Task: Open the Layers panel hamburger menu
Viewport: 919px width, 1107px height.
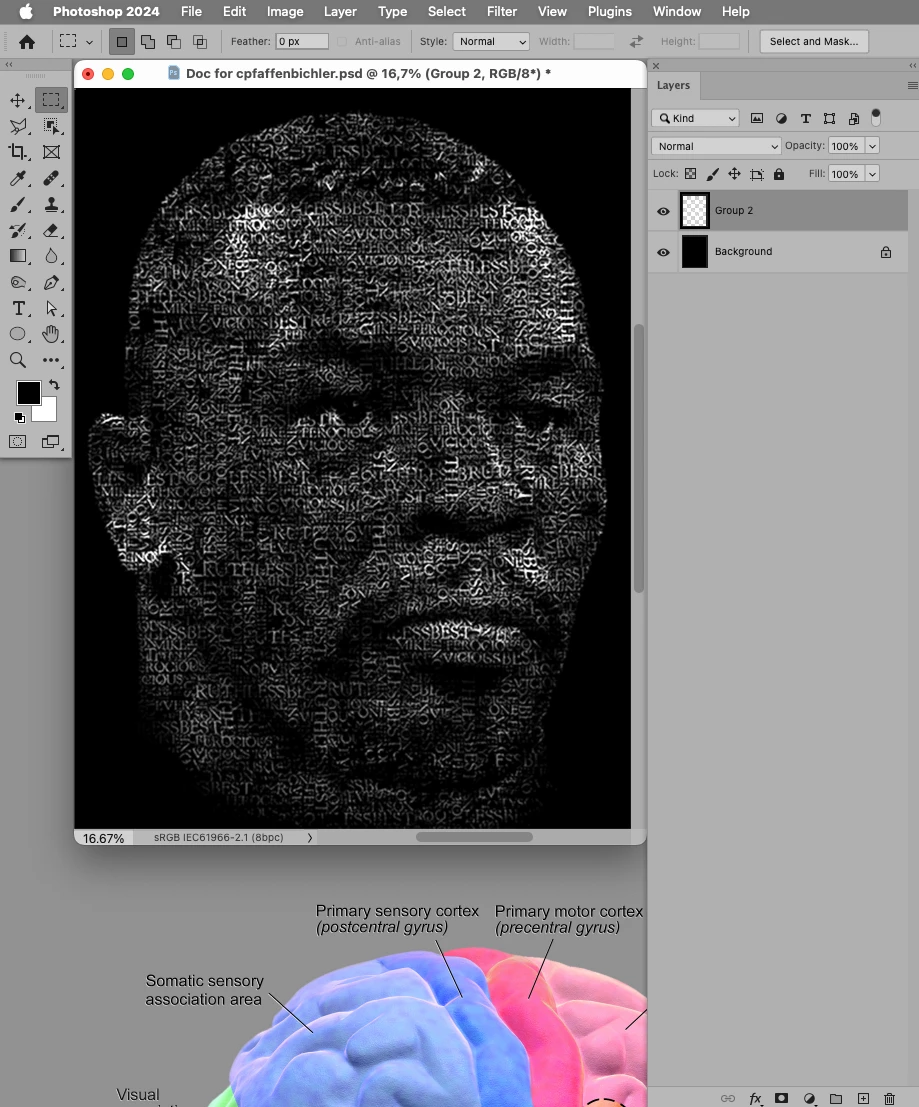Action: 912,85
